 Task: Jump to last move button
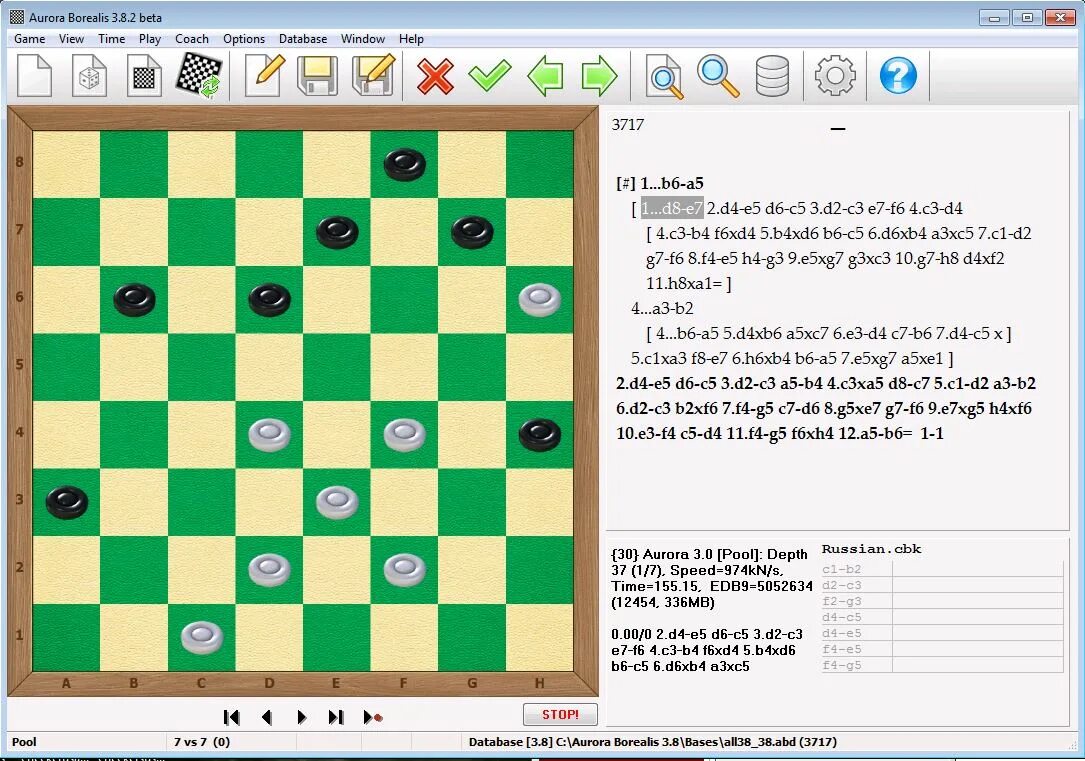click(336, 717)
